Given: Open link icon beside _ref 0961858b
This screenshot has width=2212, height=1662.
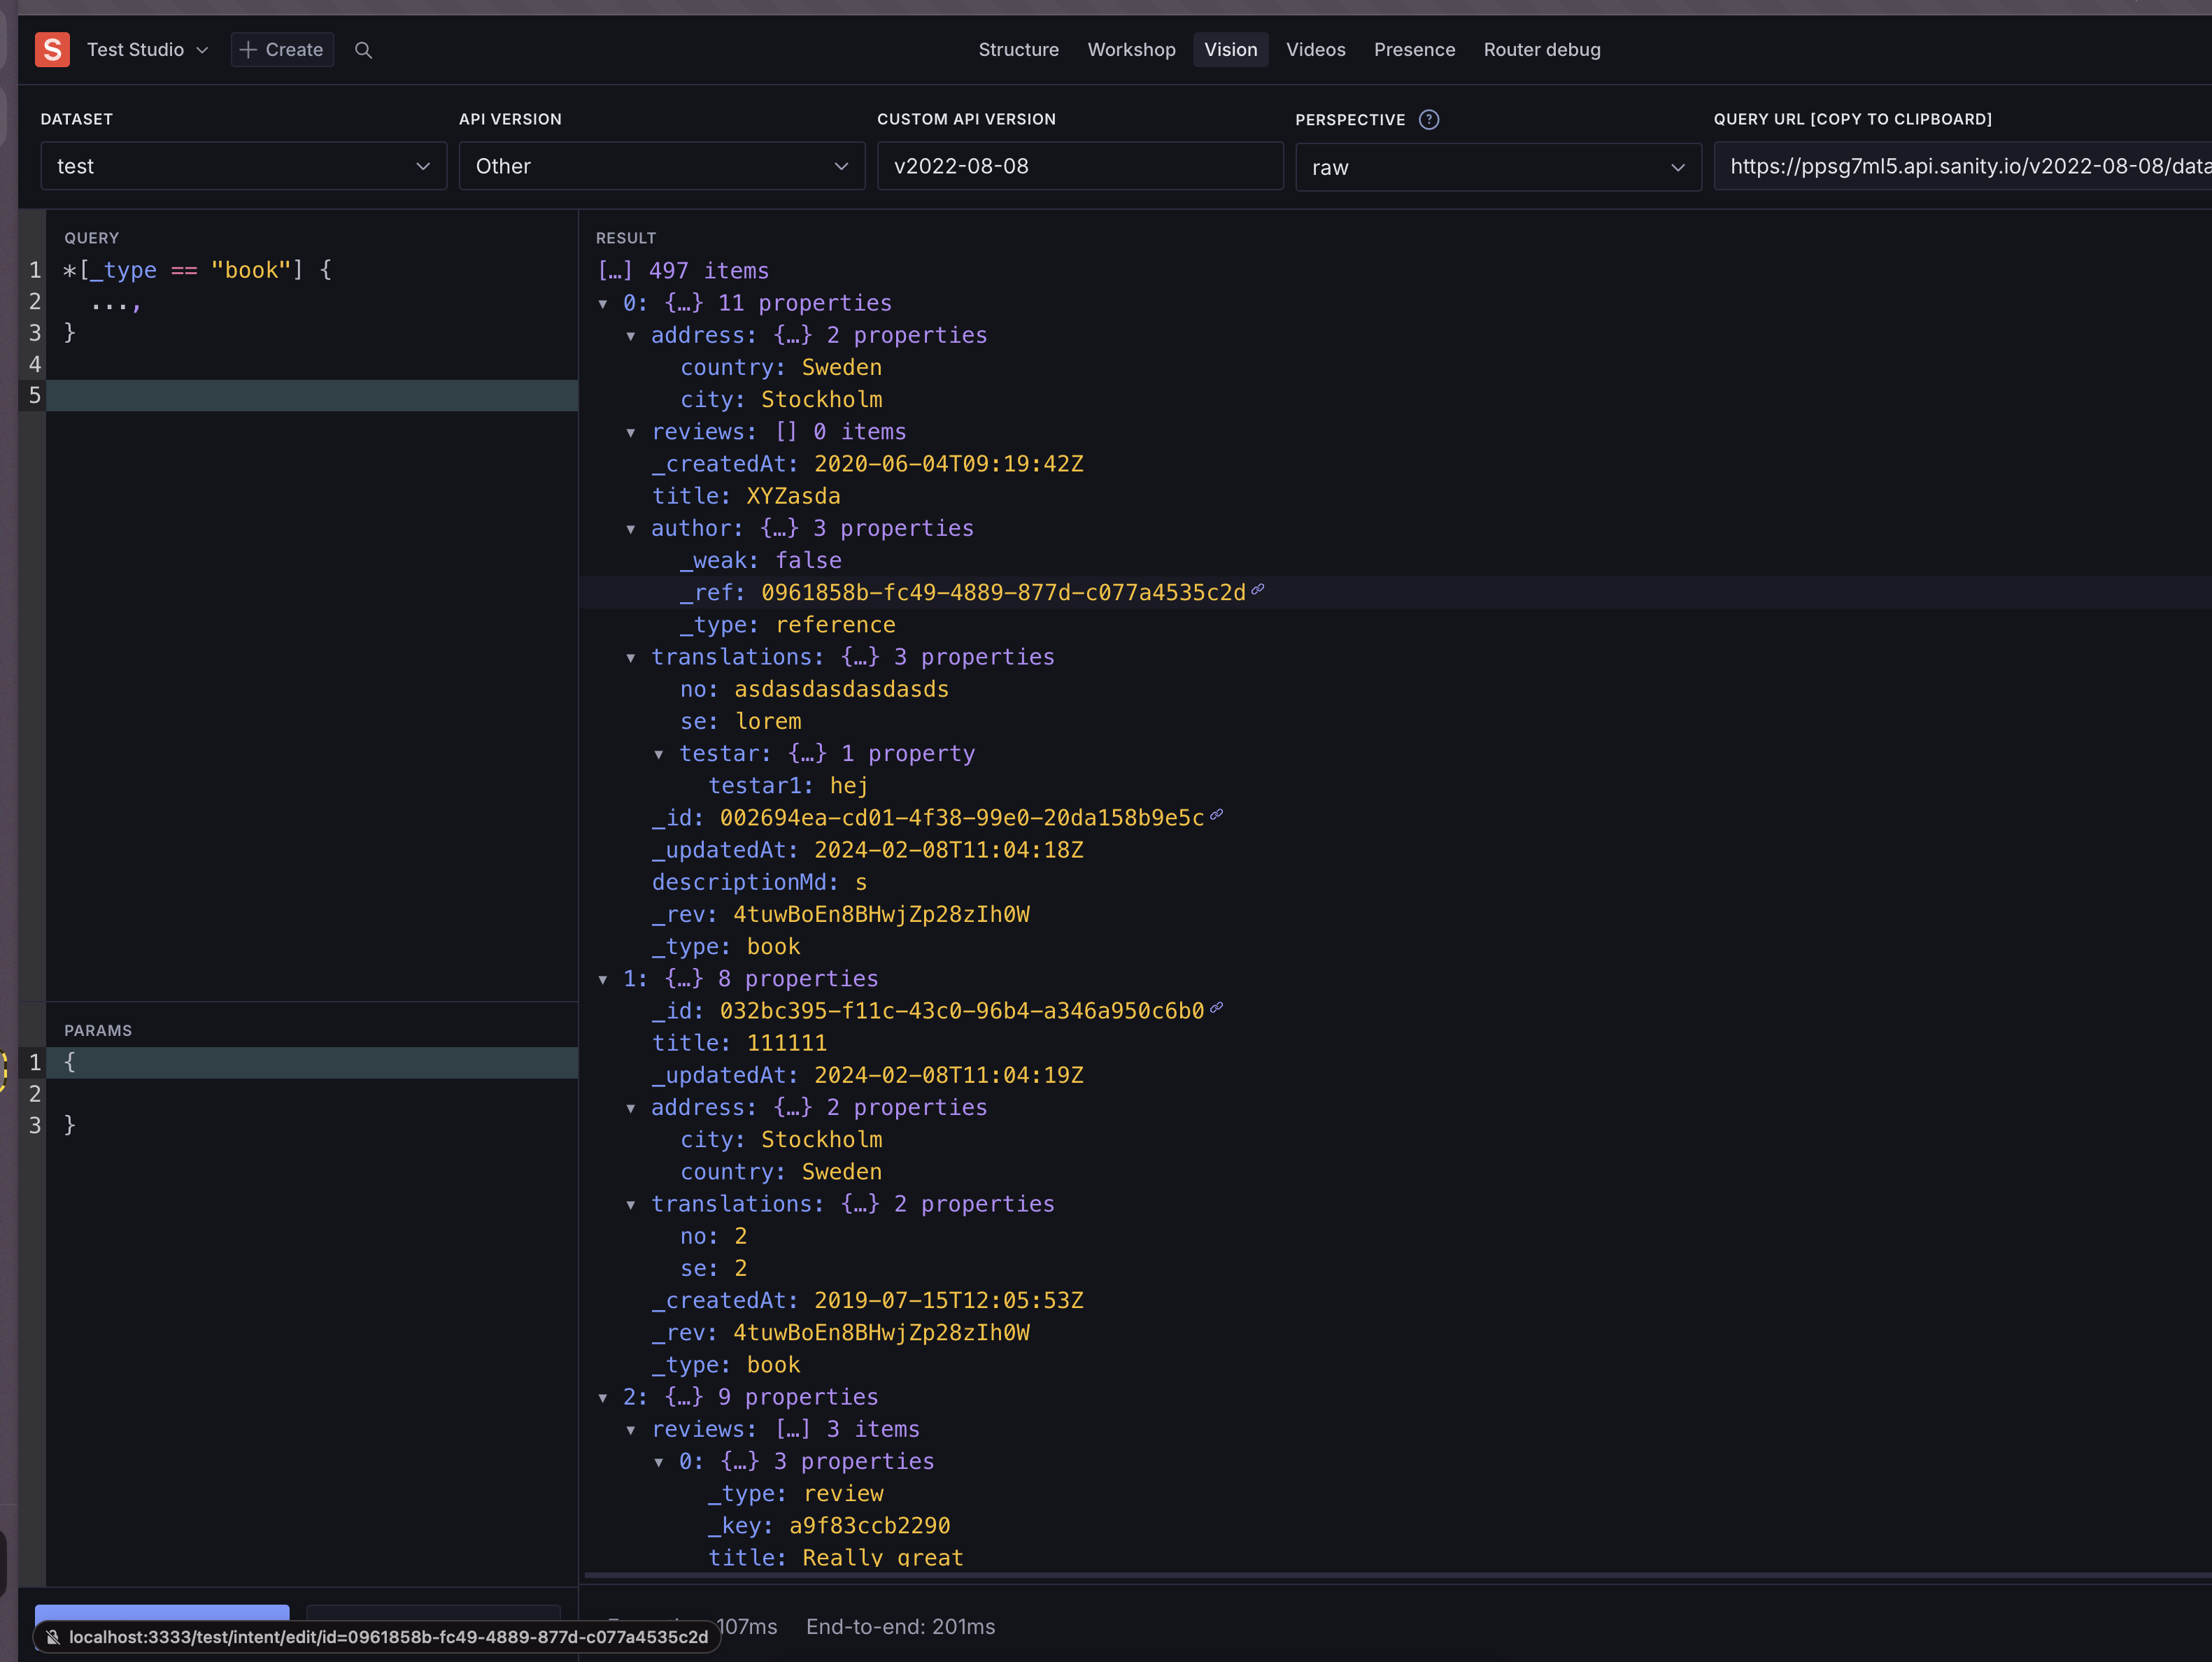Looking at the screenshot, I should click(x=1258, y=590).
